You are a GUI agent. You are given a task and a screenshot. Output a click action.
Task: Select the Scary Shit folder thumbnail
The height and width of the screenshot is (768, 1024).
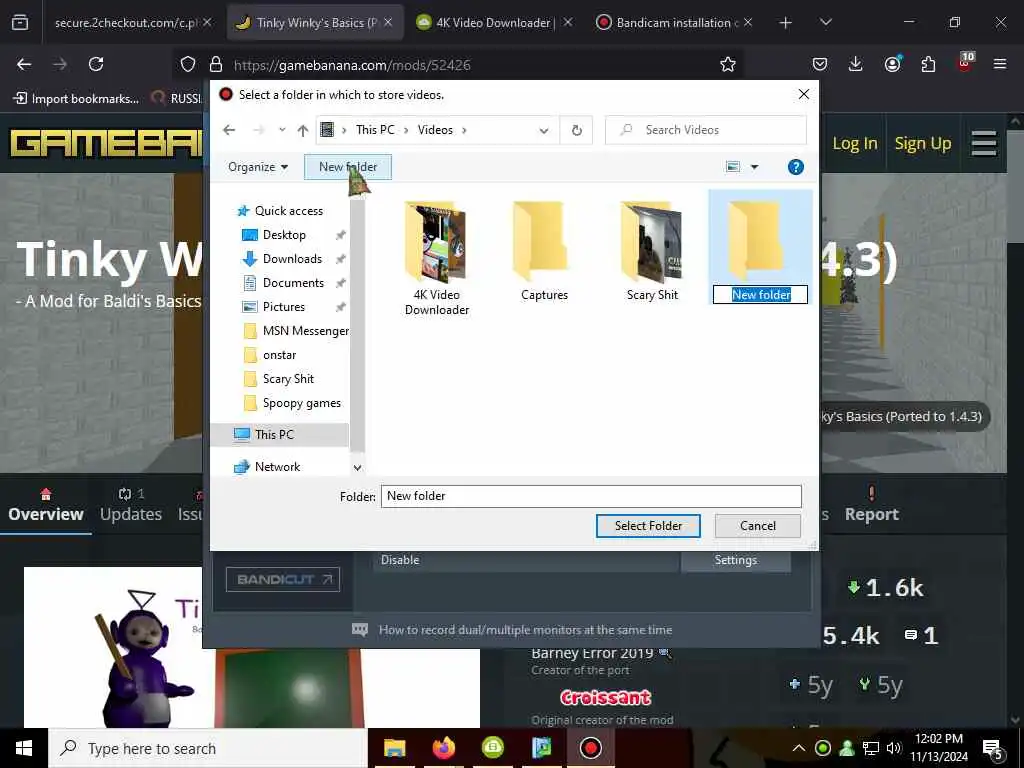click(x=652, y=240)
